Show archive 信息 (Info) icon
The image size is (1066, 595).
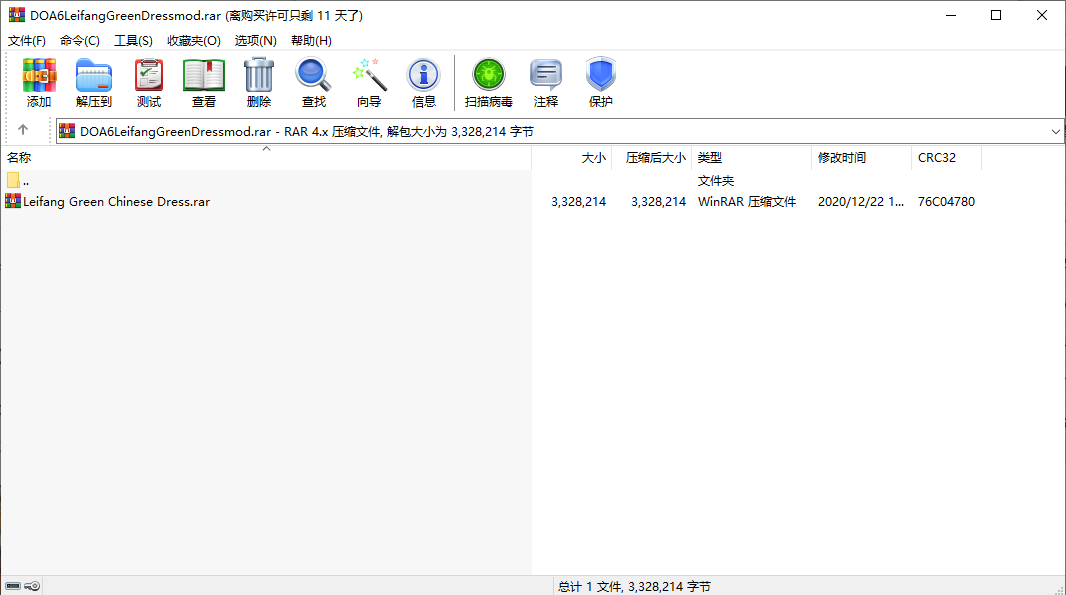click(424, 82)
